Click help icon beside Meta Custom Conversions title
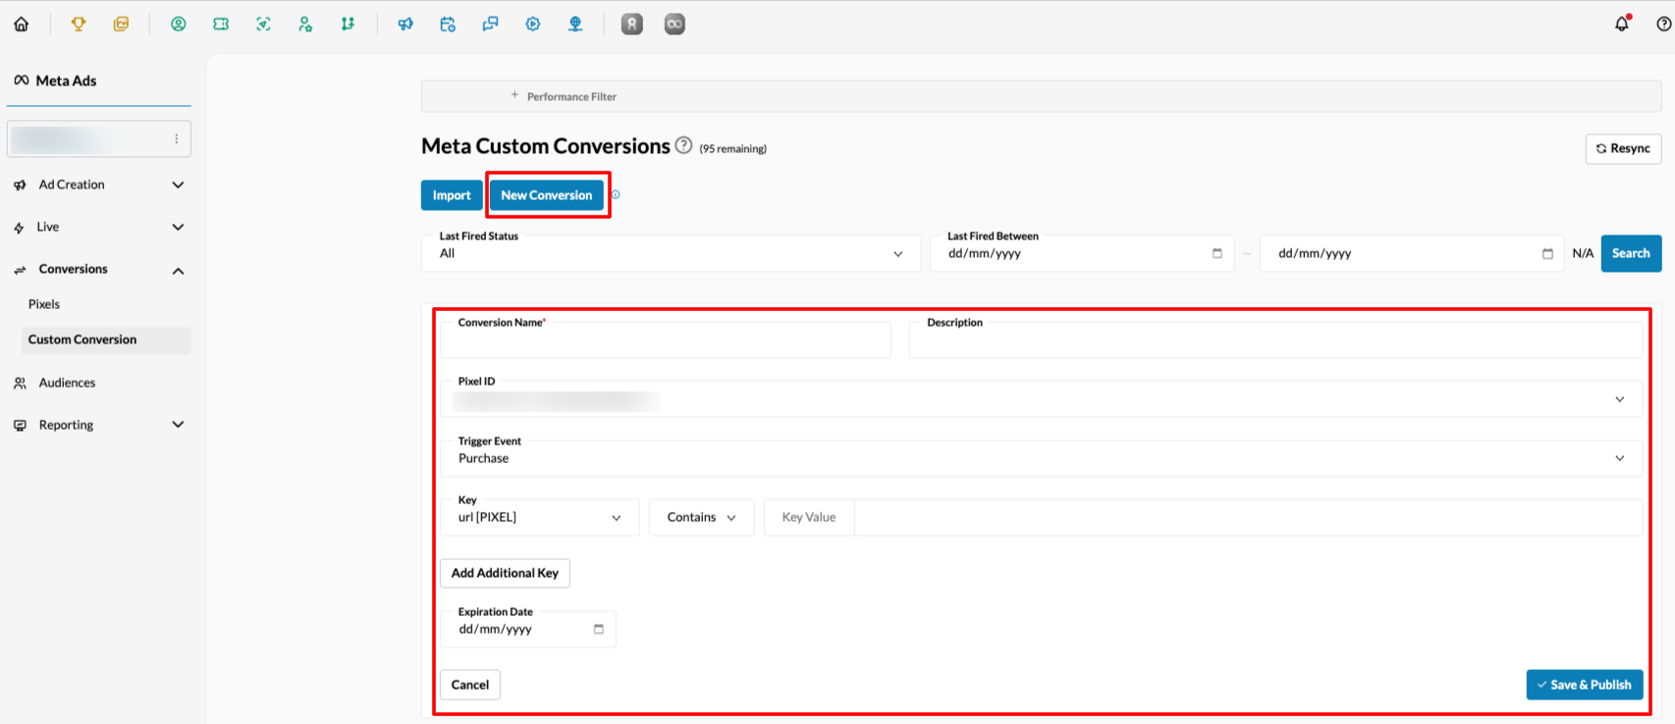The image size is (1675, 724). pyautogui.click(x=683, y=145)
